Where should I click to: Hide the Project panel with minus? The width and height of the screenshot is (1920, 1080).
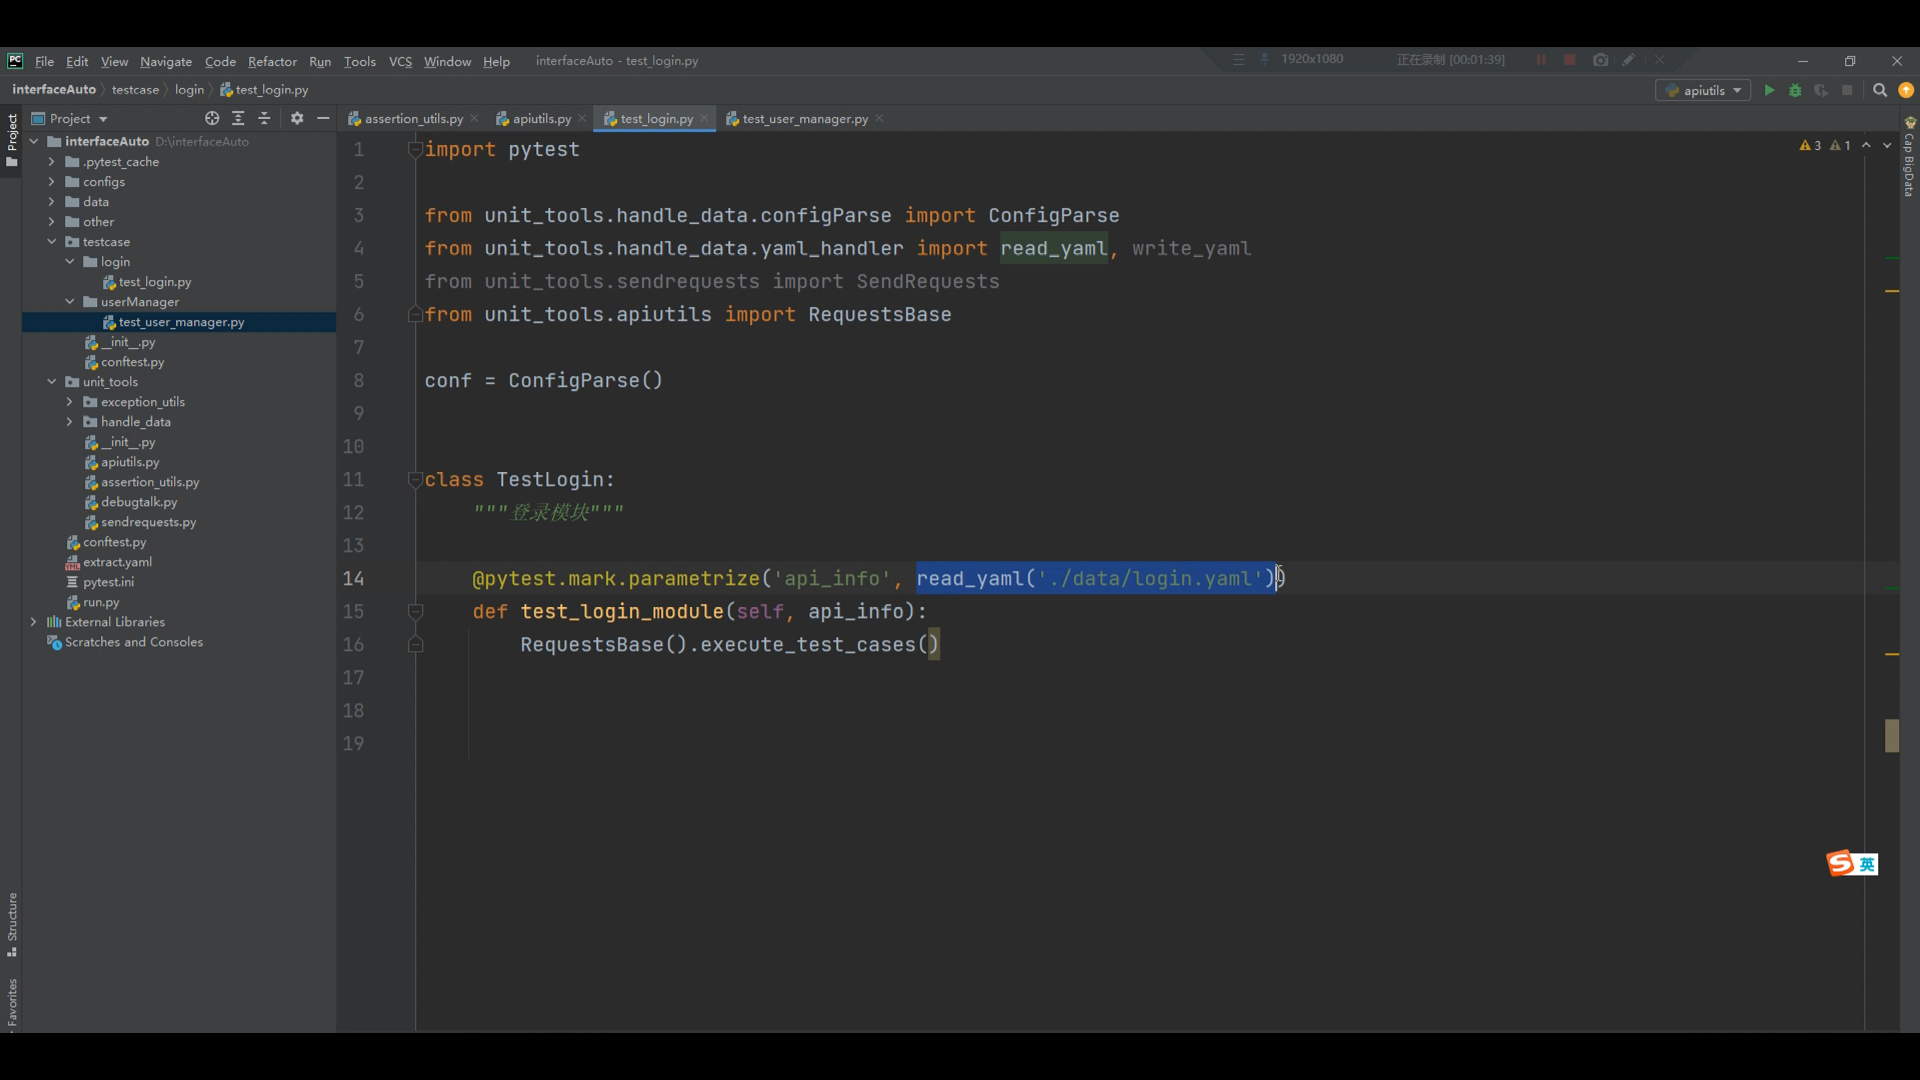click(x=323, y=118)
